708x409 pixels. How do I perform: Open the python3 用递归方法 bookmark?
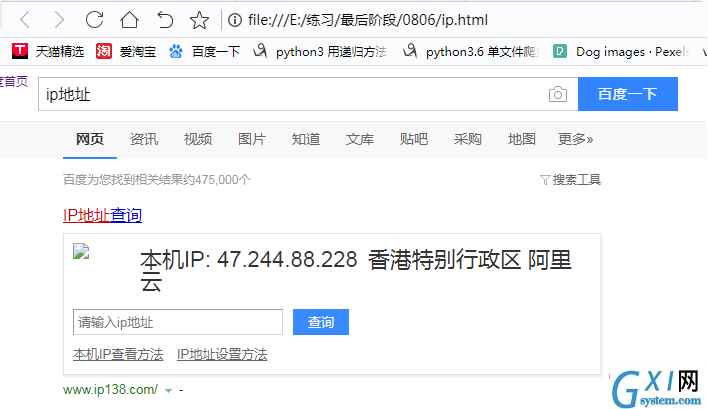[320, 51]
